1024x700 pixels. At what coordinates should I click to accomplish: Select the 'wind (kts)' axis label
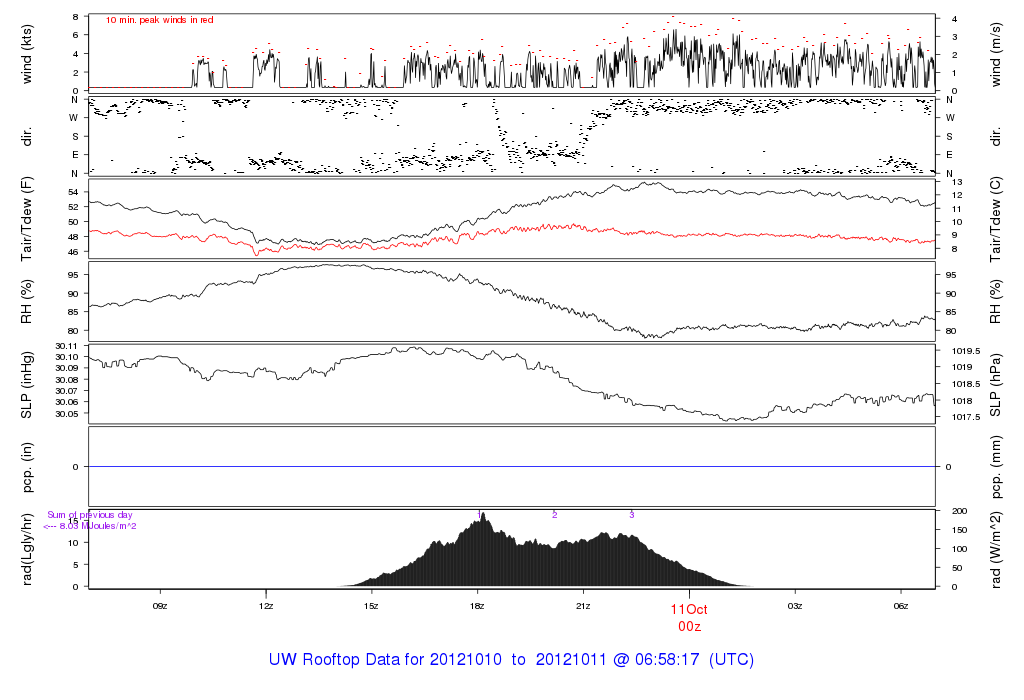(27, 54)
